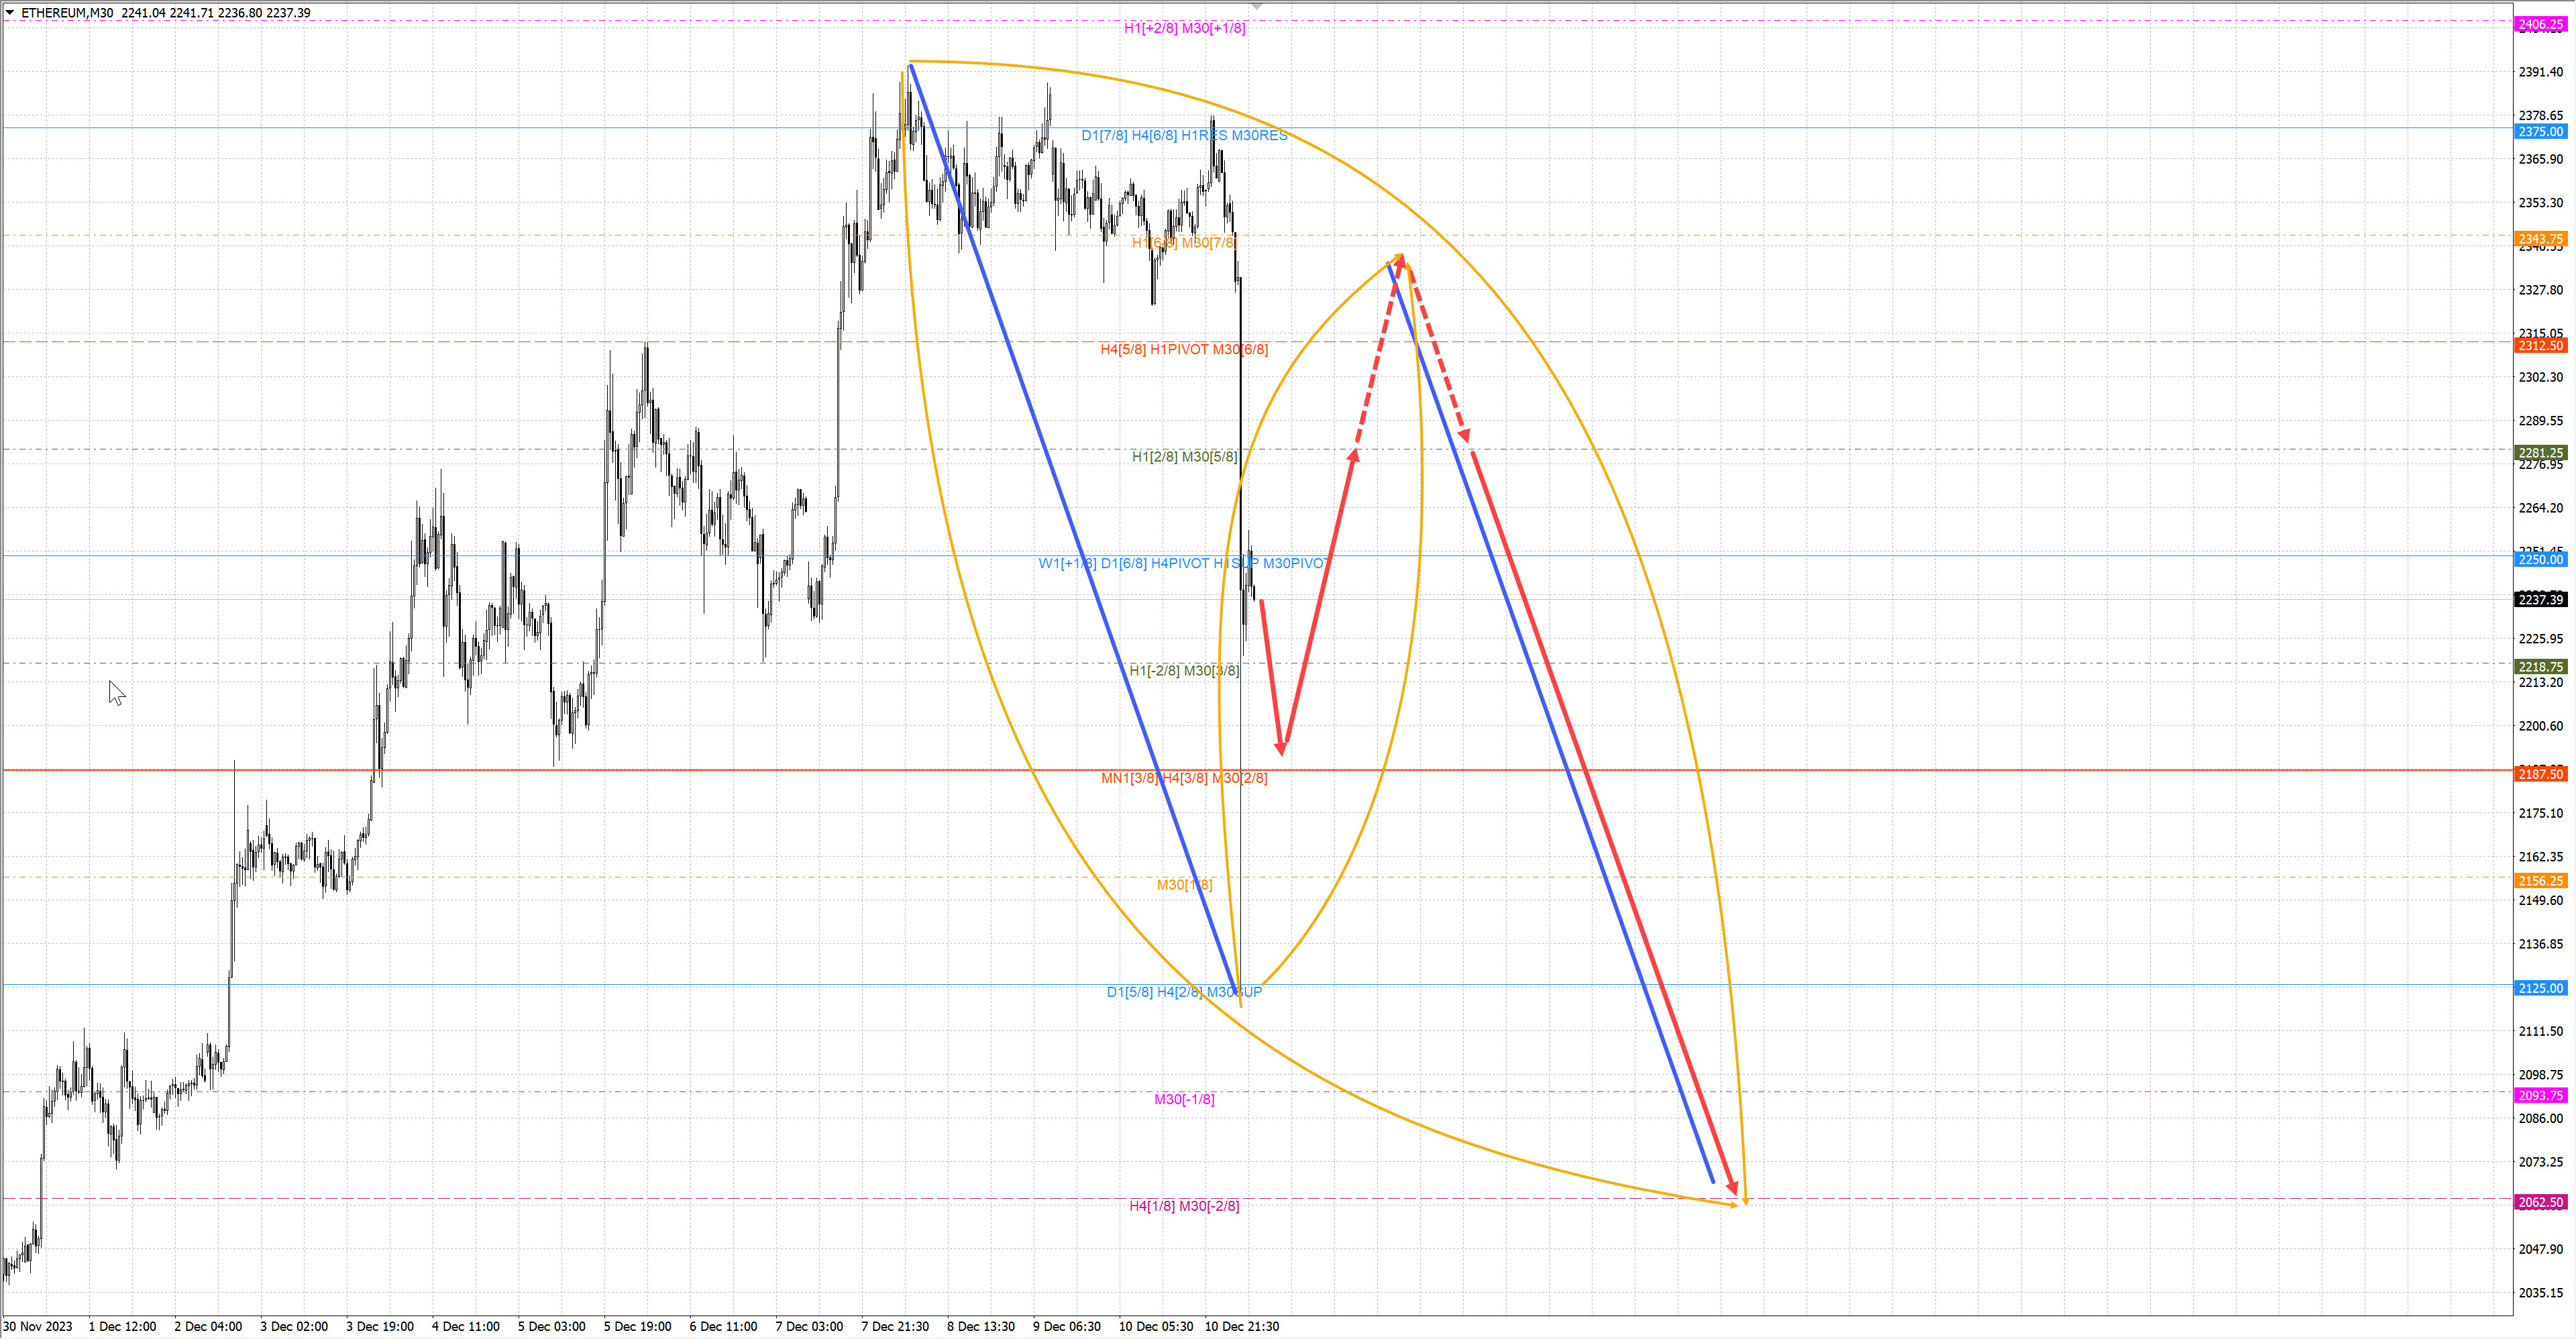Click the ETHEREUM,M30 symbol title text
This screenshot has height=1339, width=2576.
(x=67, y=13)
